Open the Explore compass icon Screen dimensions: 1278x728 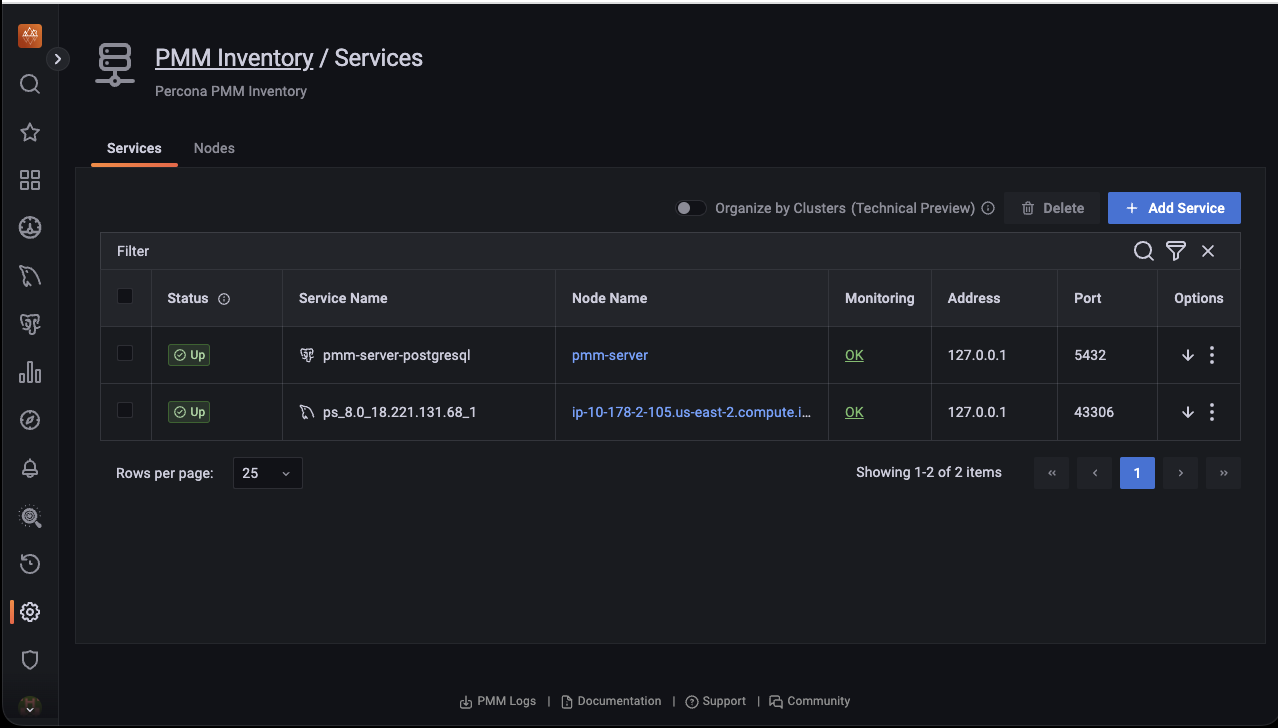click(30, 420)
